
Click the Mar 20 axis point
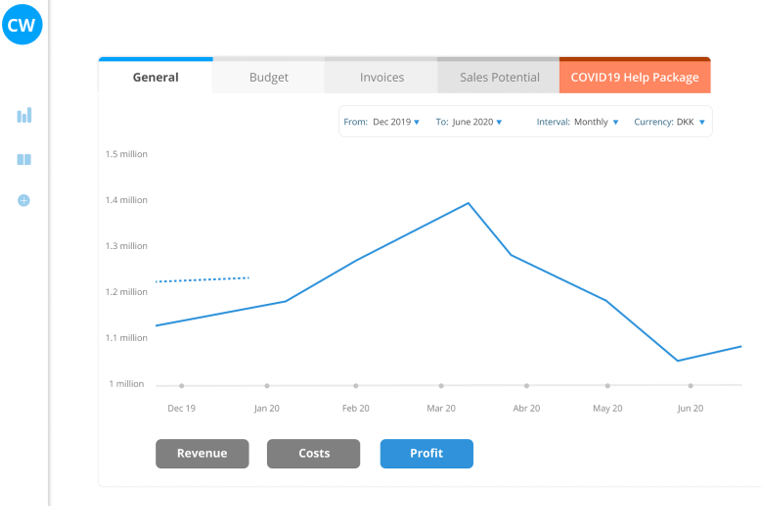441,385
